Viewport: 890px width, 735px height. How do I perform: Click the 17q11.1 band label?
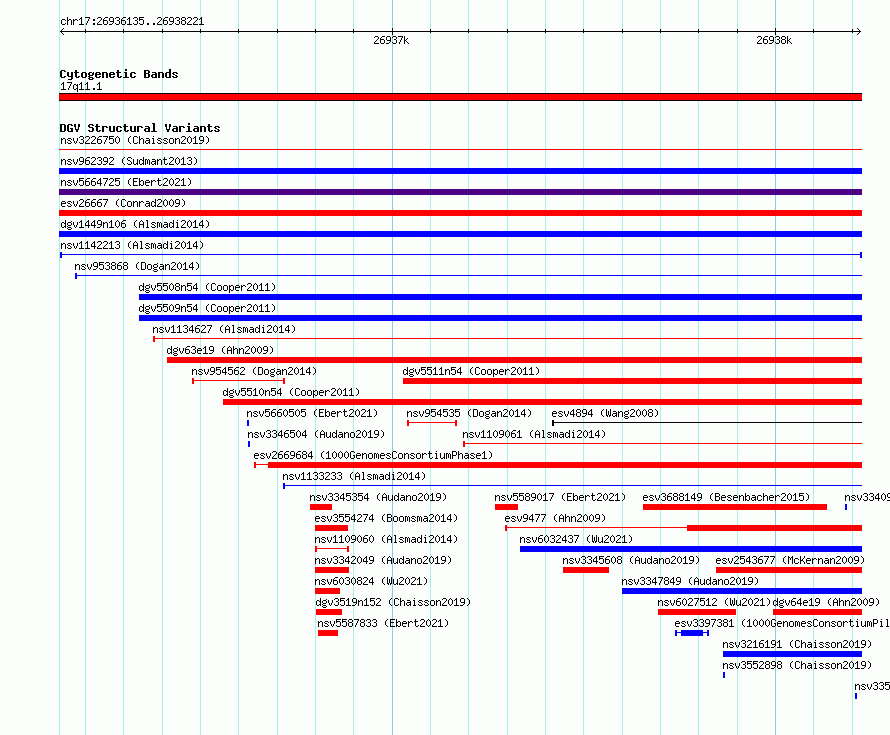[81, 86]
